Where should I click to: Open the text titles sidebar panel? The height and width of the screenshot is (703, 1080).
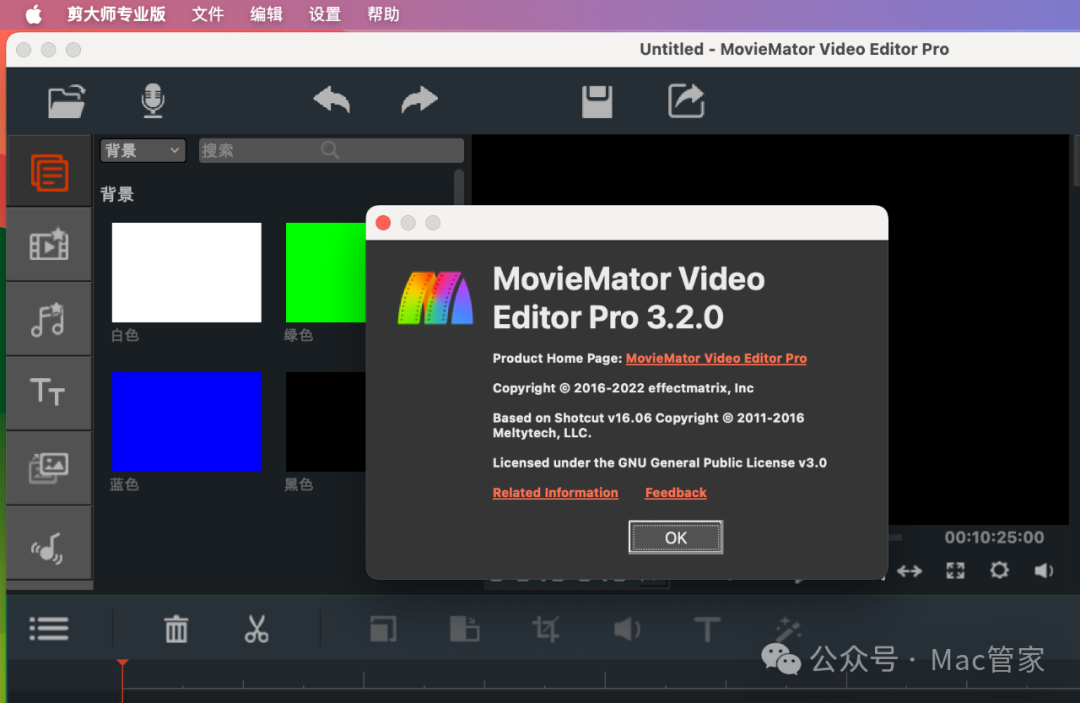(x=48, y=393)
